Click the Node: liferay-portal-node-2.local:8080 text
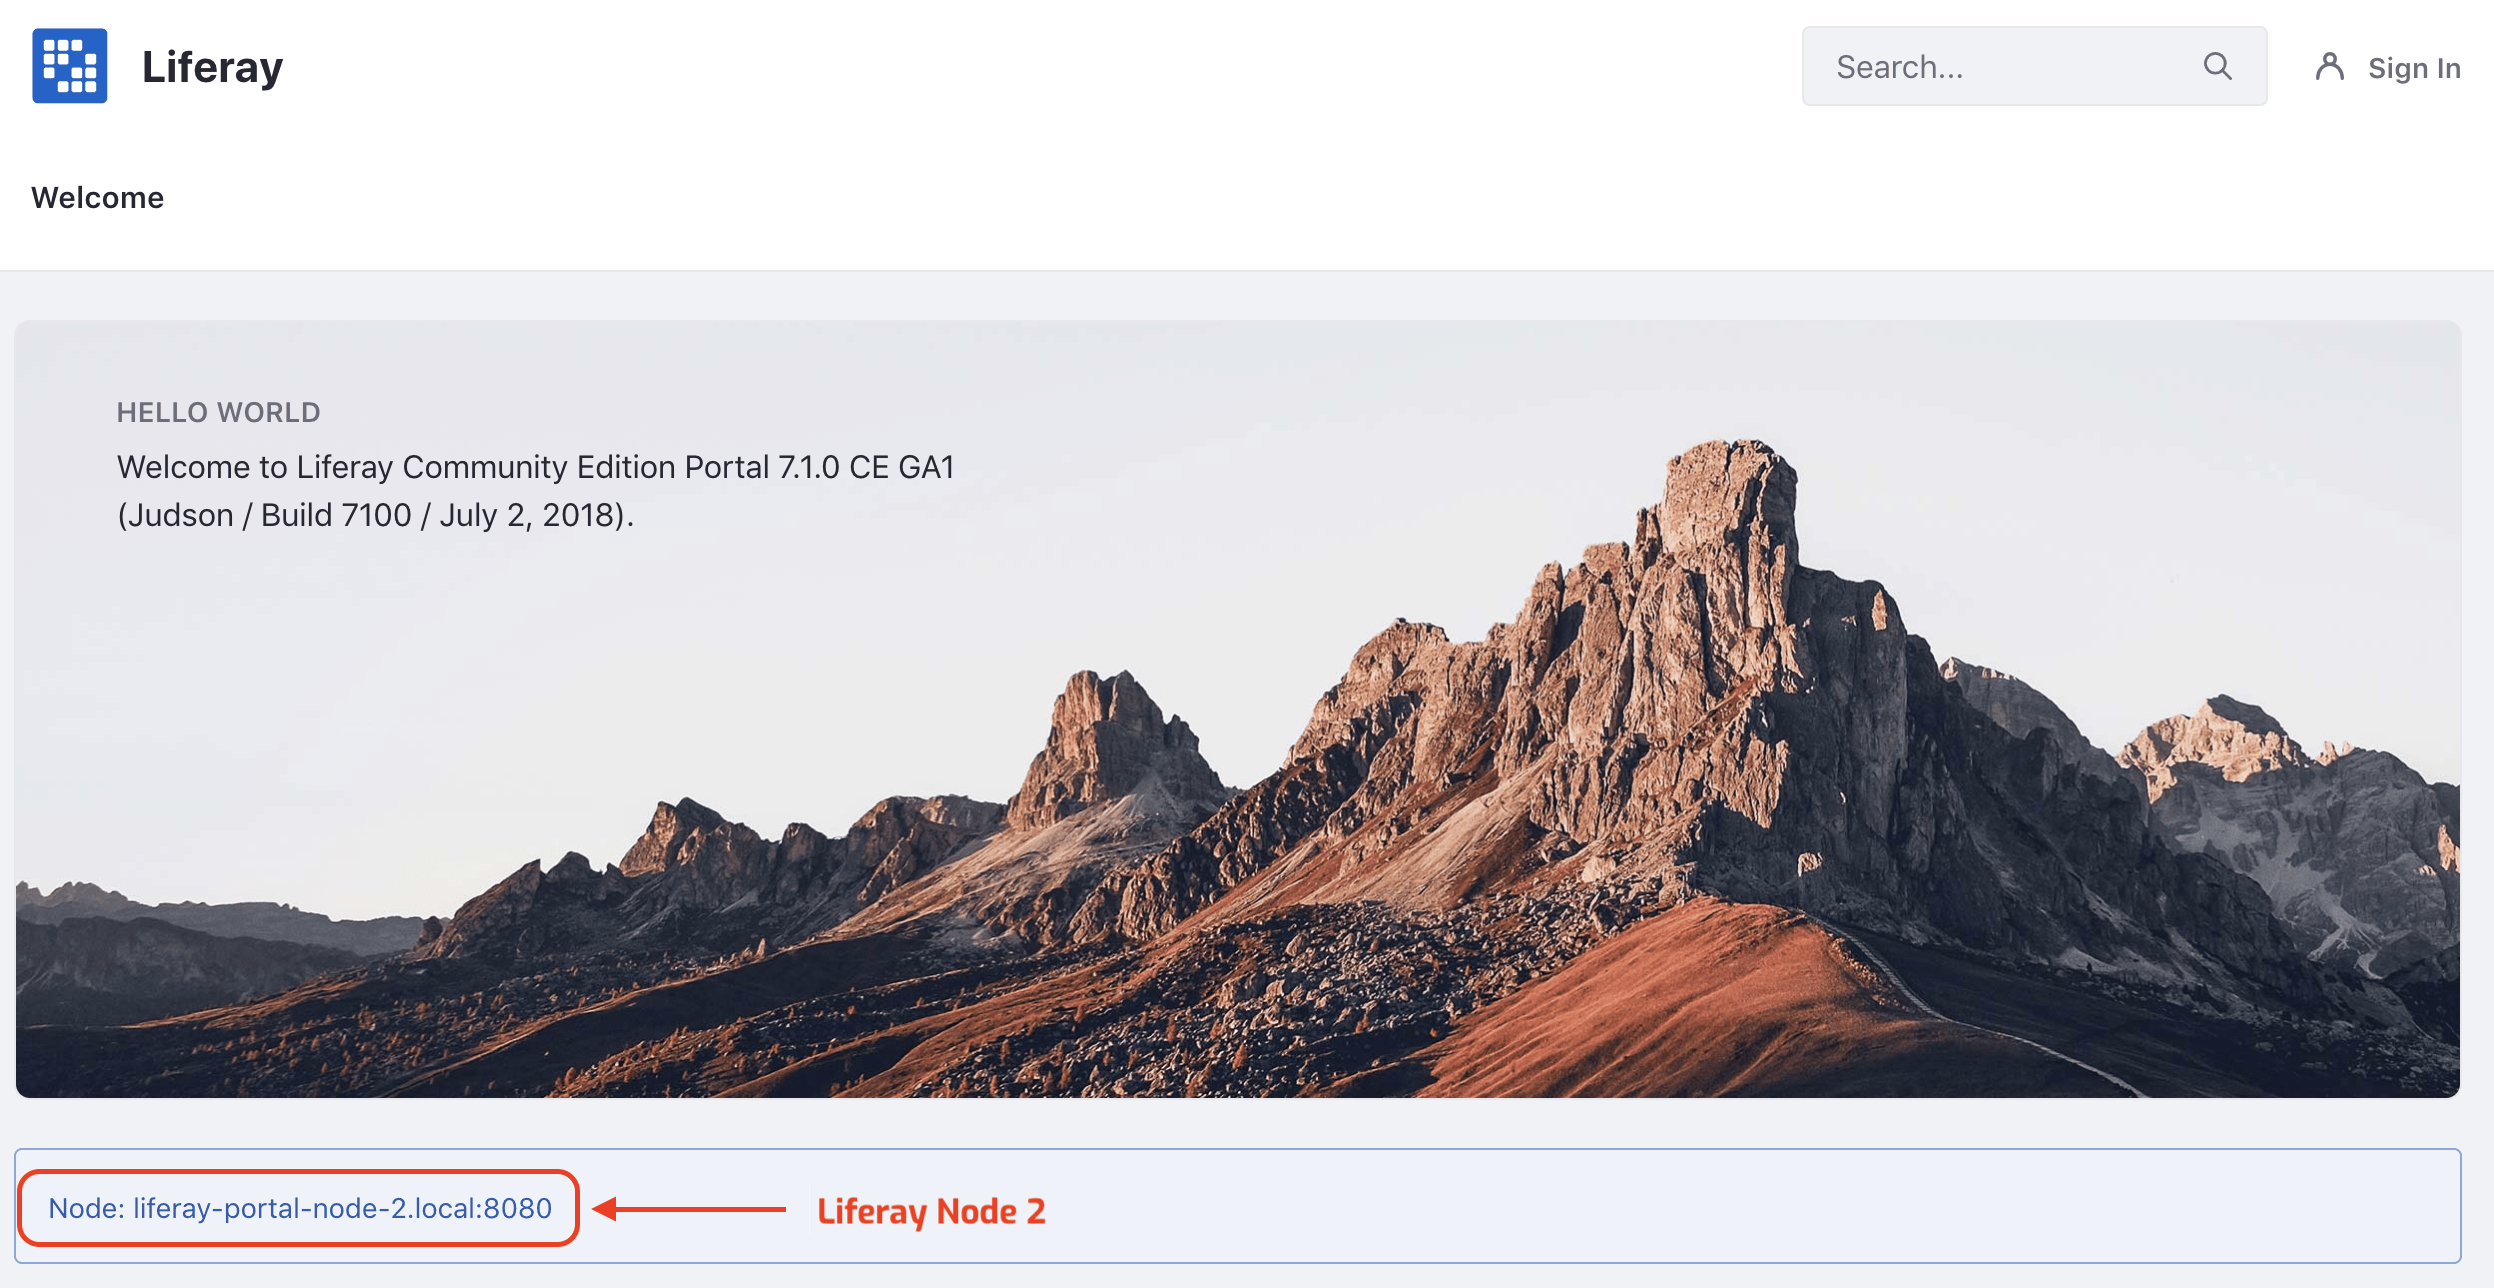This screenshot has height=1288, width=2494. [x=300, y=1208]
